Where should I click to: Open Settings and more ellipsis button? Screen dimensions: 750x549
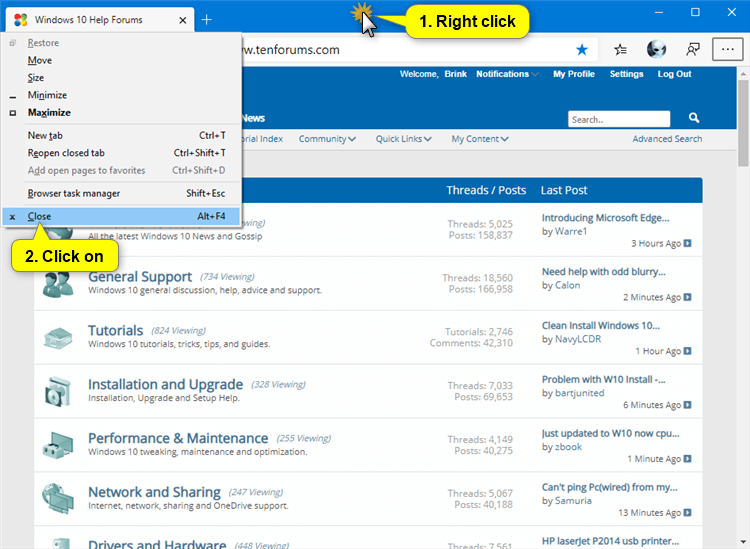pos(728,49)
